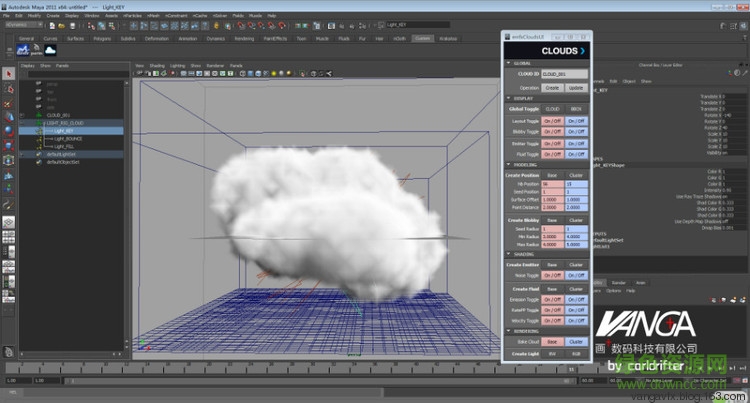Select the arrow Select tool in toolbox
The height and width of the screenshot is (403, 750).
click(8, 73)
